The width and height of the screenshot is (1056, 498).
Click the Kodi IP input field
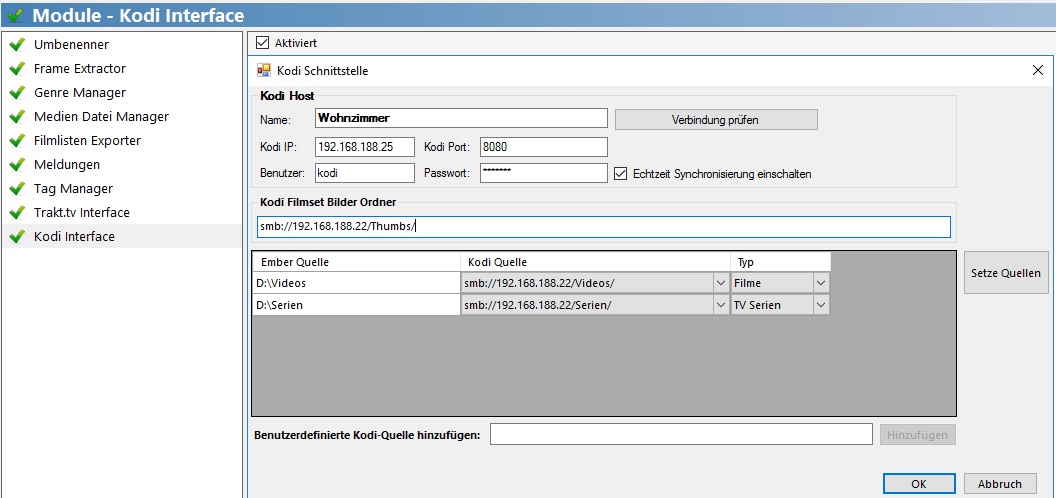coord(364,147)
